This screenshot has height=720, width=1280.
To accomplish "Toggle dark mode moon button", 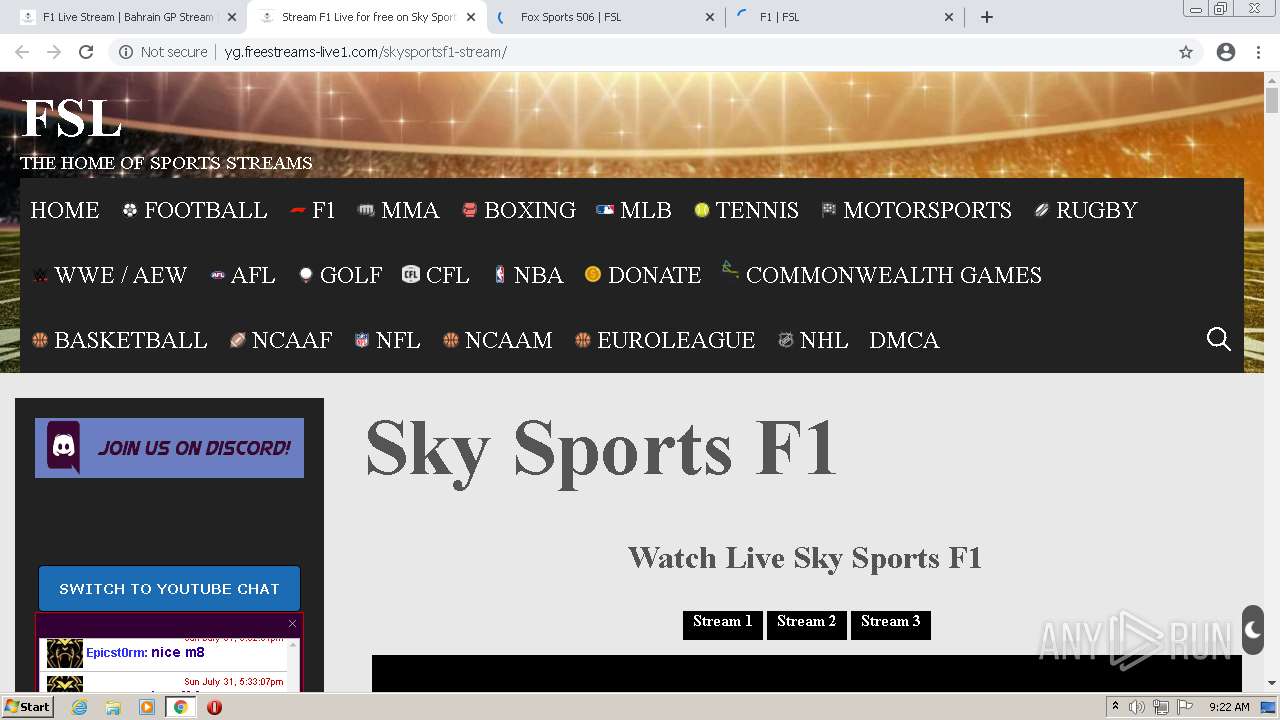I will click(1253, 630).
